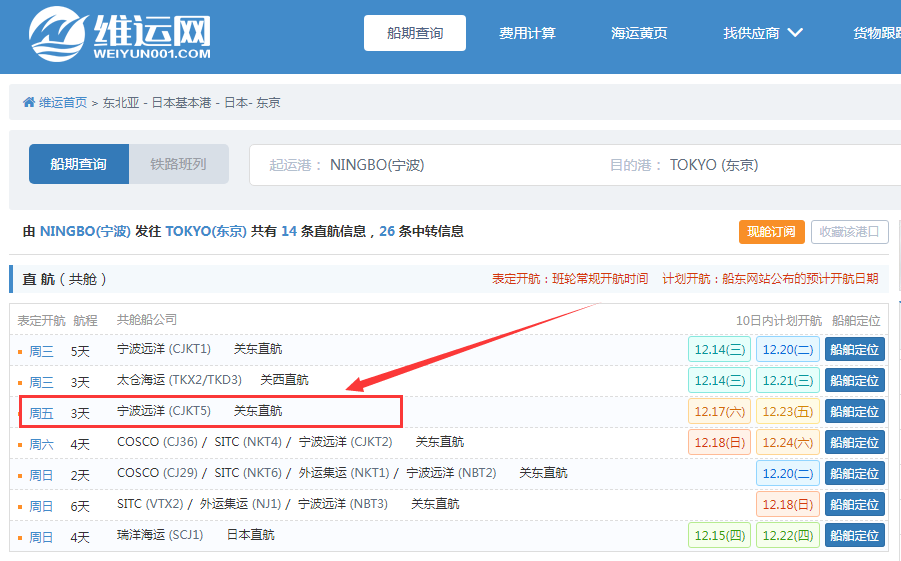Expand the 找供应商 dropdown
Screen dimensions: 901x561
coord(763,33)
